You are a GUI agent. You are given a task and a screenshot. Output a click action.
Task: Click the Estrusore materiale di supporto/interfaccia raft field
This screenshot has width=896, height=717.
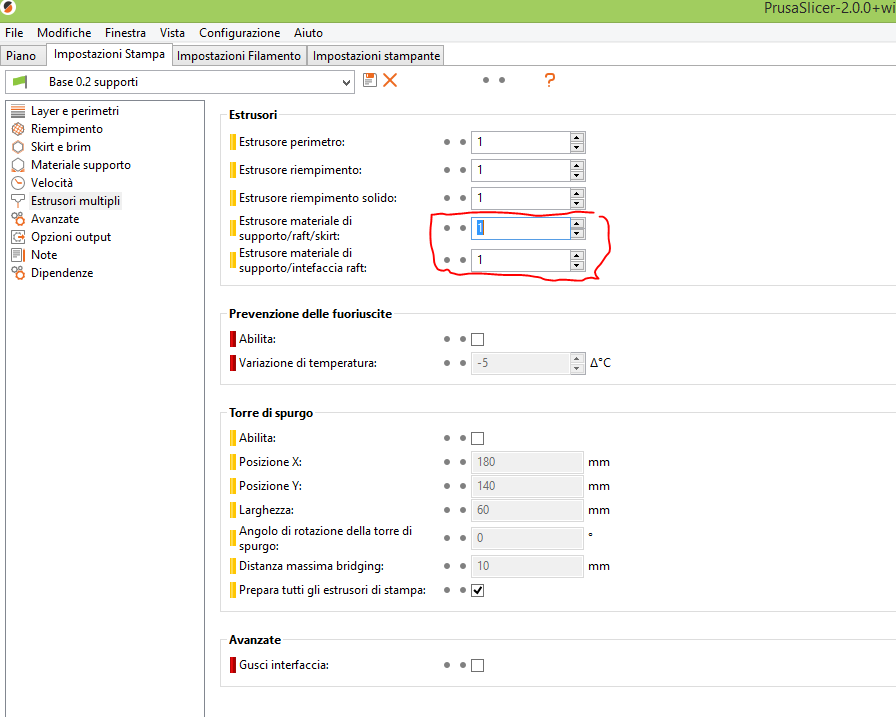520,260
